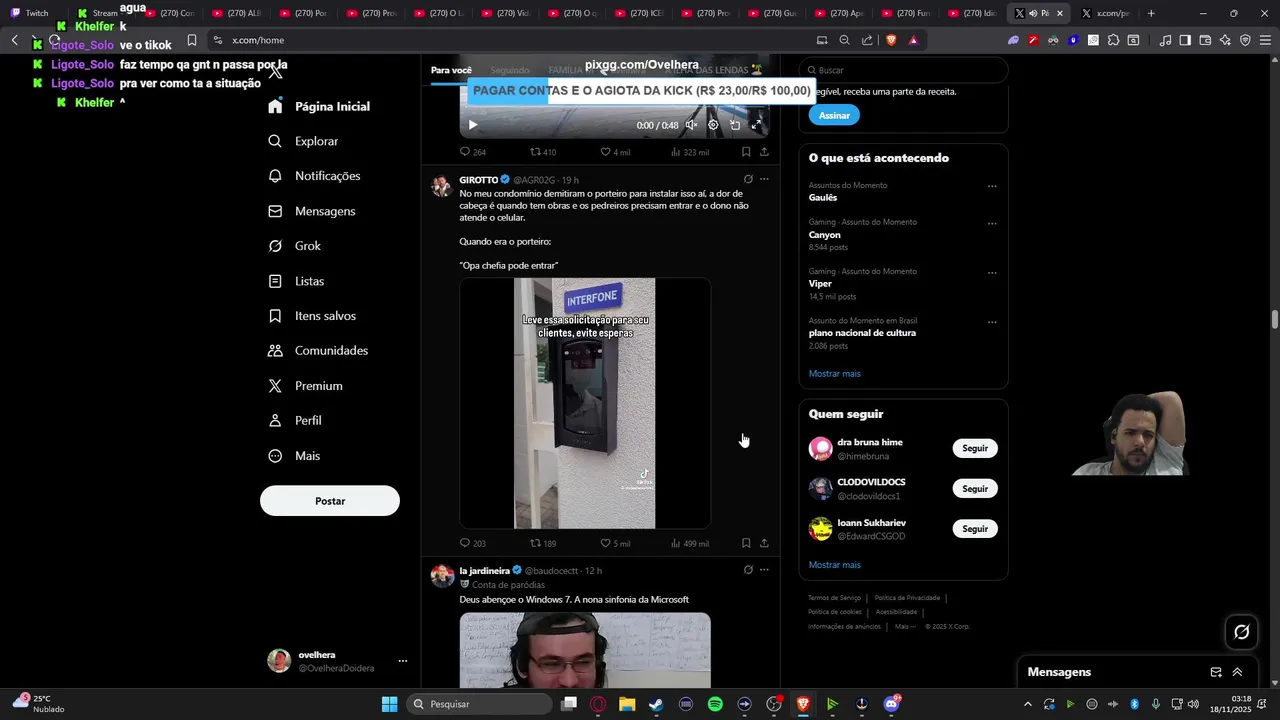The height and width of the screenshot is (720, 1280).
Task: Like the post with 4 mil likes
Action: (x=615, y=152)
